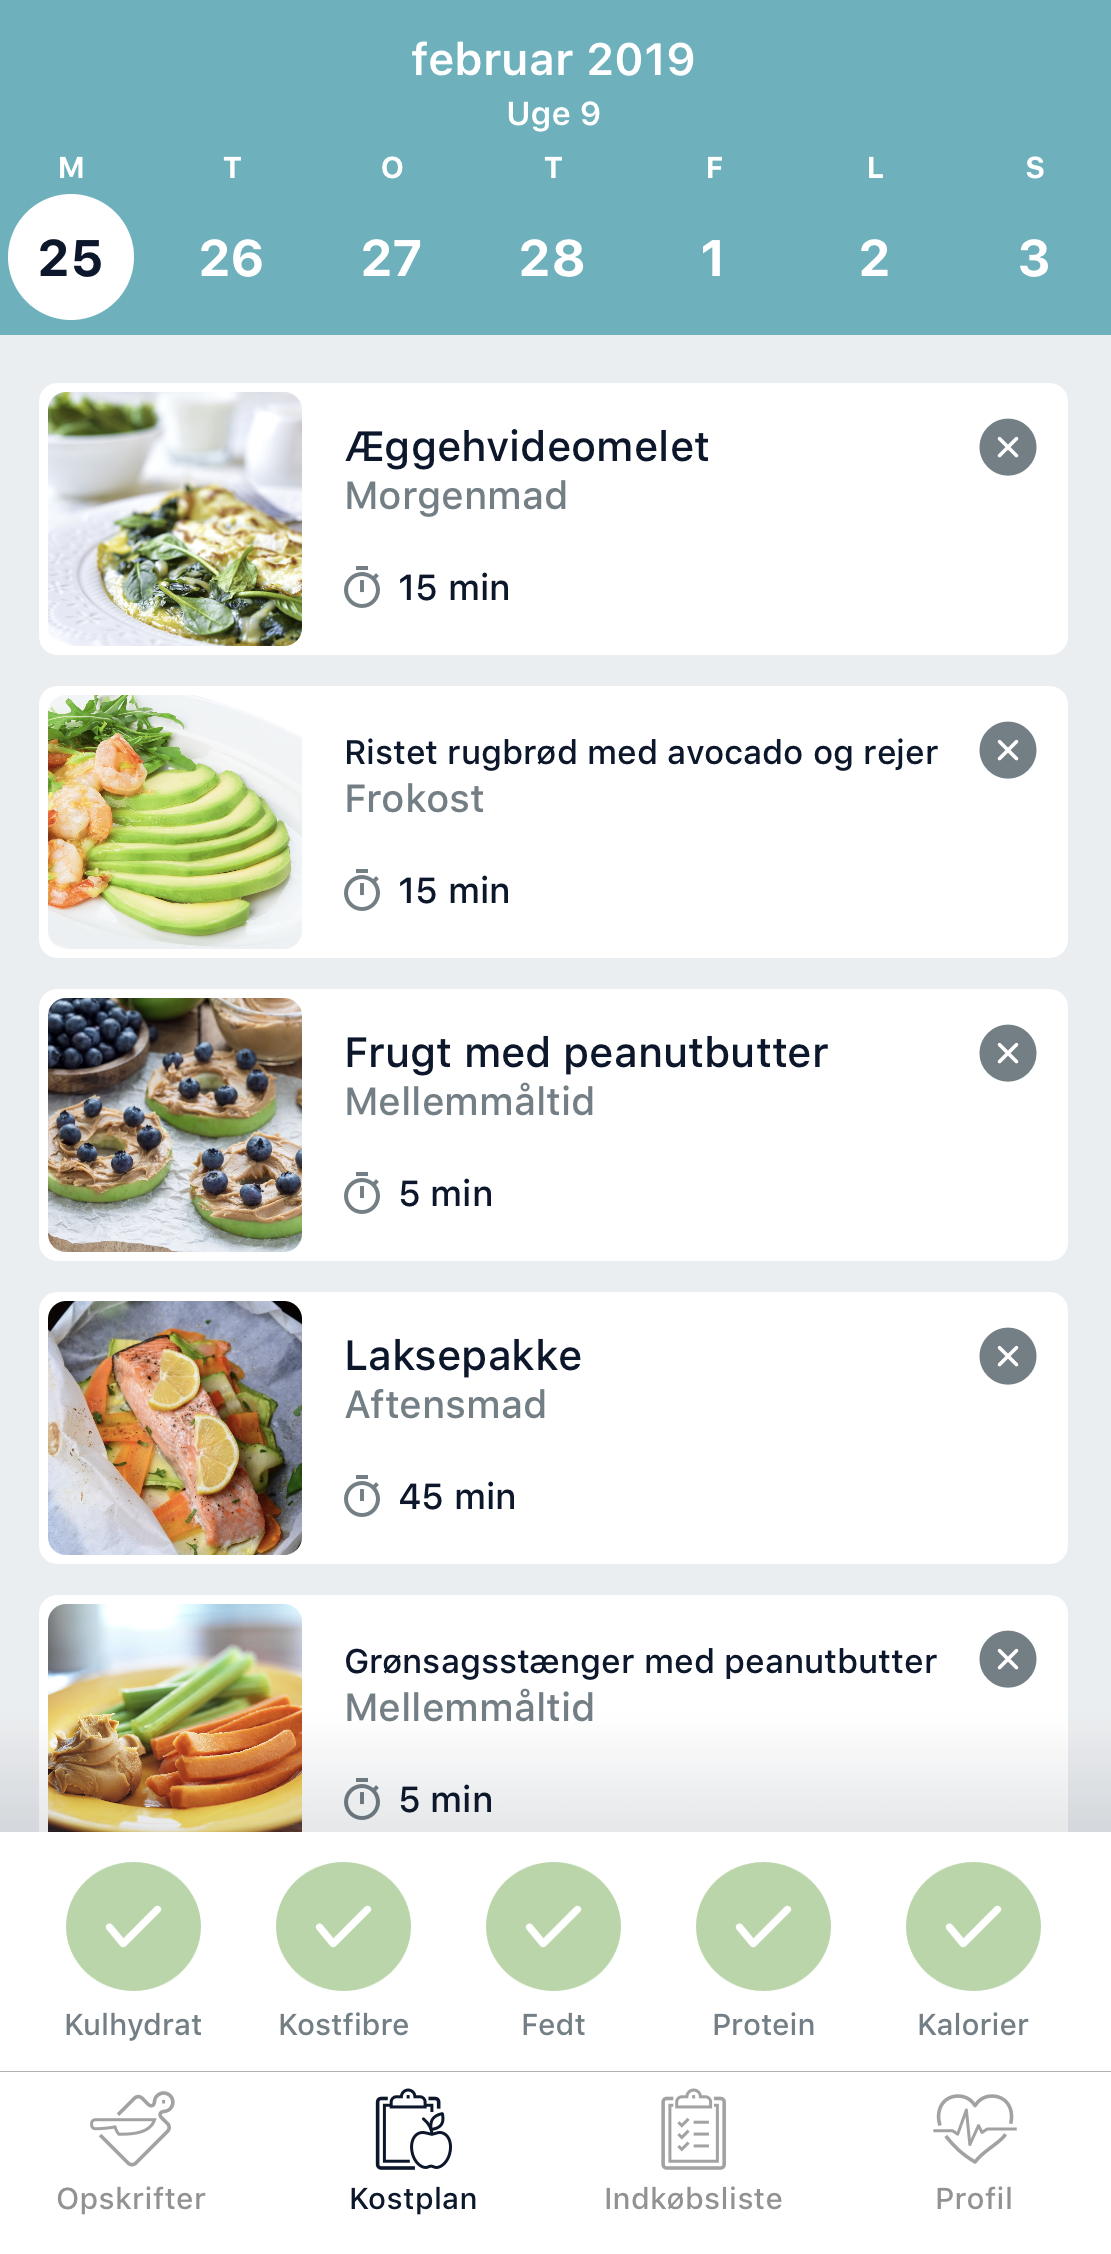1111x2254 pixels.
Task: Tap the Kulhydrat checkmark circle
Action: point(133,1926)
